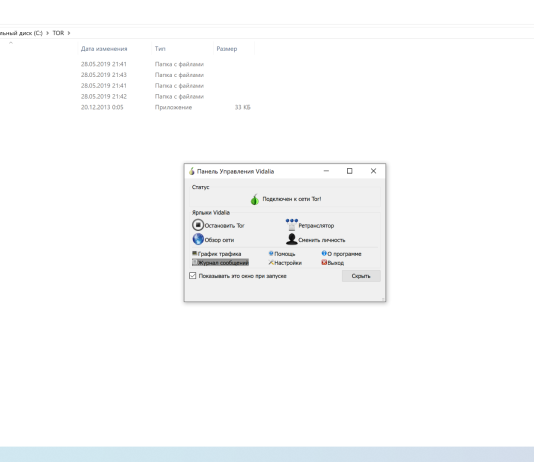Click the 'Остановить Tor' label
This screenshot has width=534, height=462.
pyautogui.click(x=224, y=226)
